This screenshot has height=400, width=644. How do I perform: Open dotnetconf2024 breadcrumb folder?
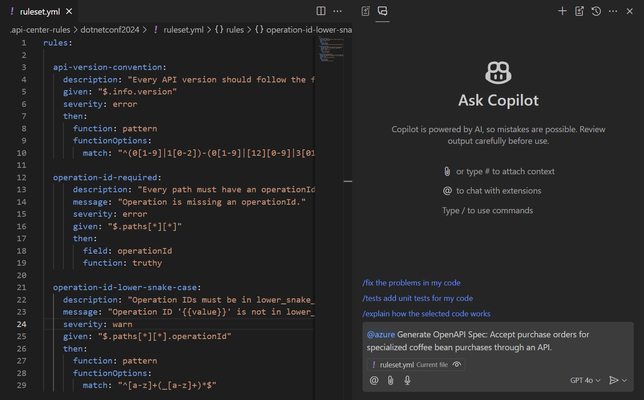point(109,30)
